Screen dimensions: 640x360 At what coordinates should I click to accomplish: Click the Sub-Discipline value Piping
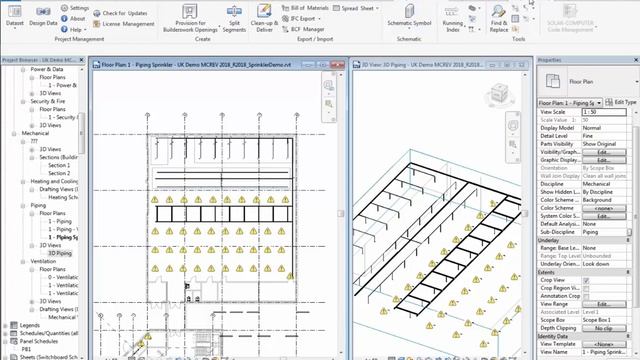coord(604,232)
